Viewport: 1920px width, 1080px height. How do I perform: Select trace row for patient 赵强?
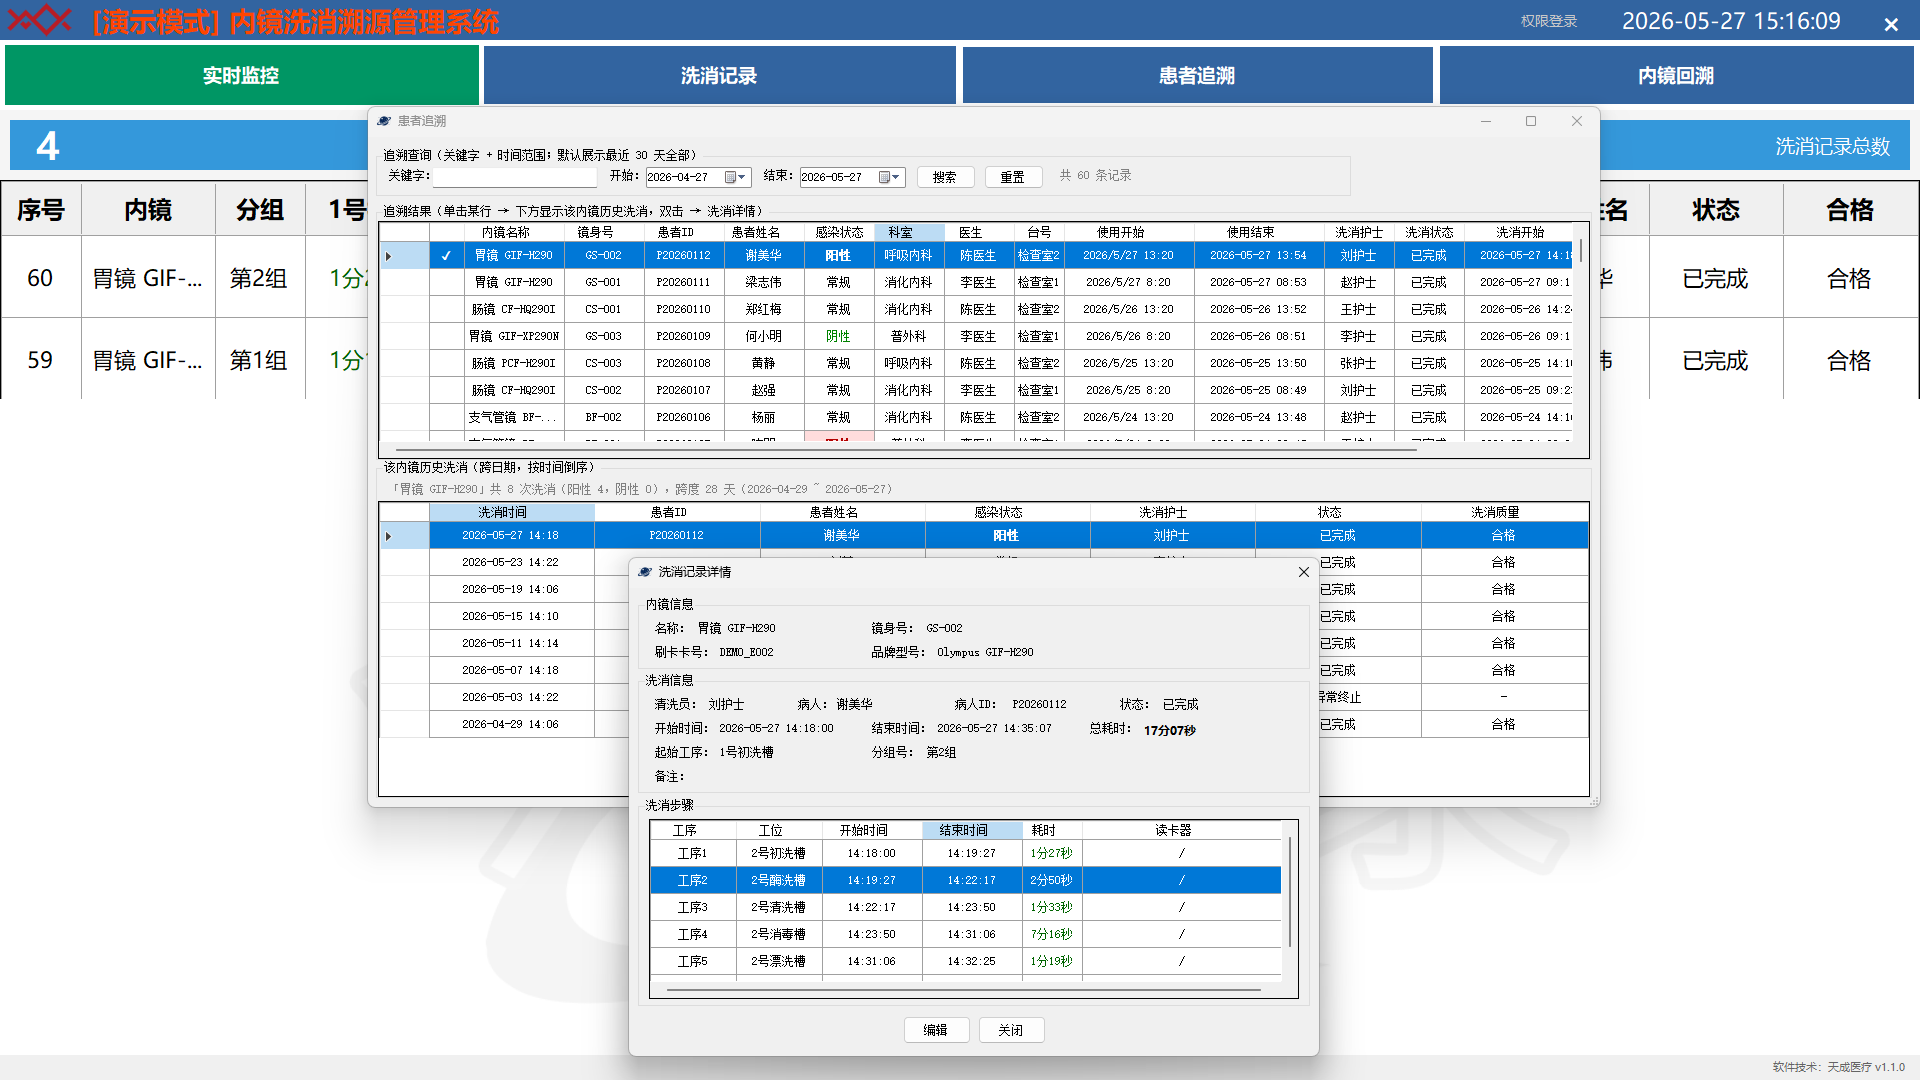(975, 391)
